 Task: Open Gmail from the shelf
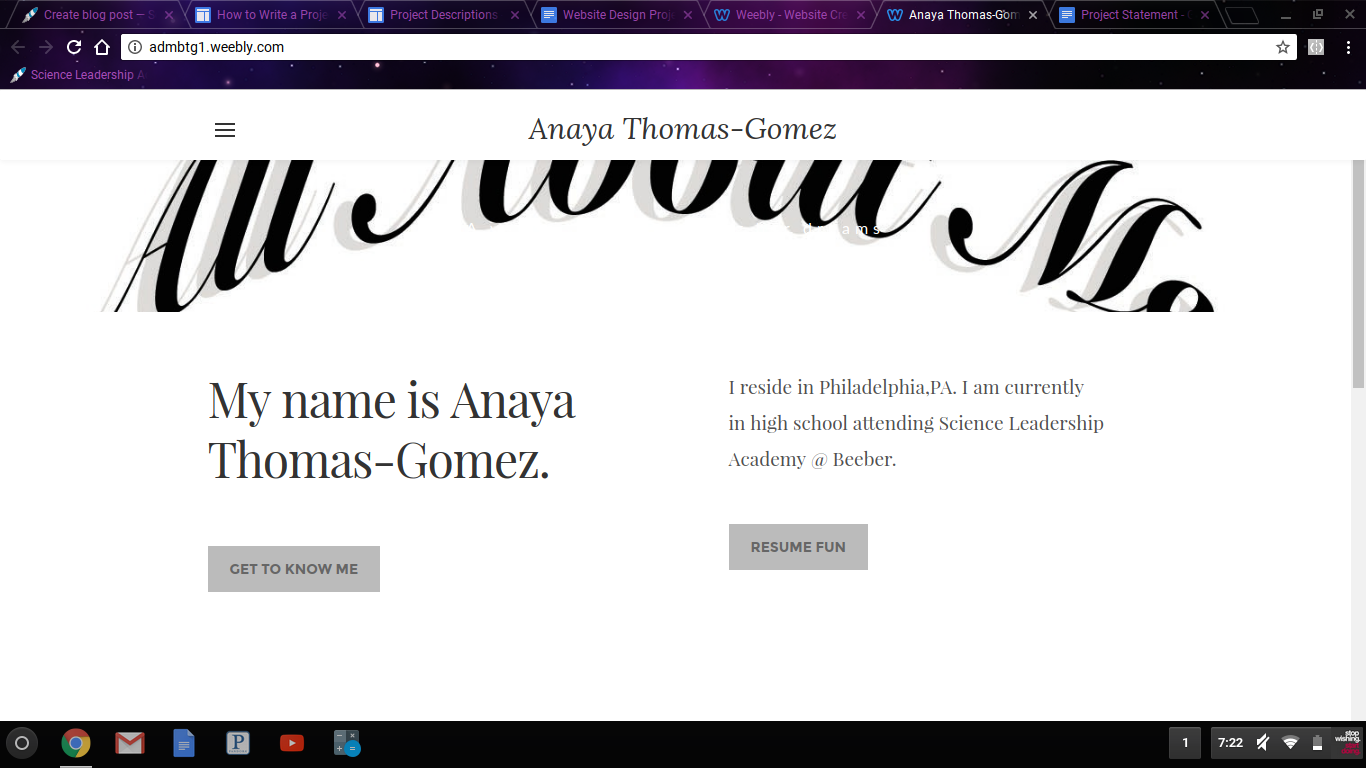[129, 743]
